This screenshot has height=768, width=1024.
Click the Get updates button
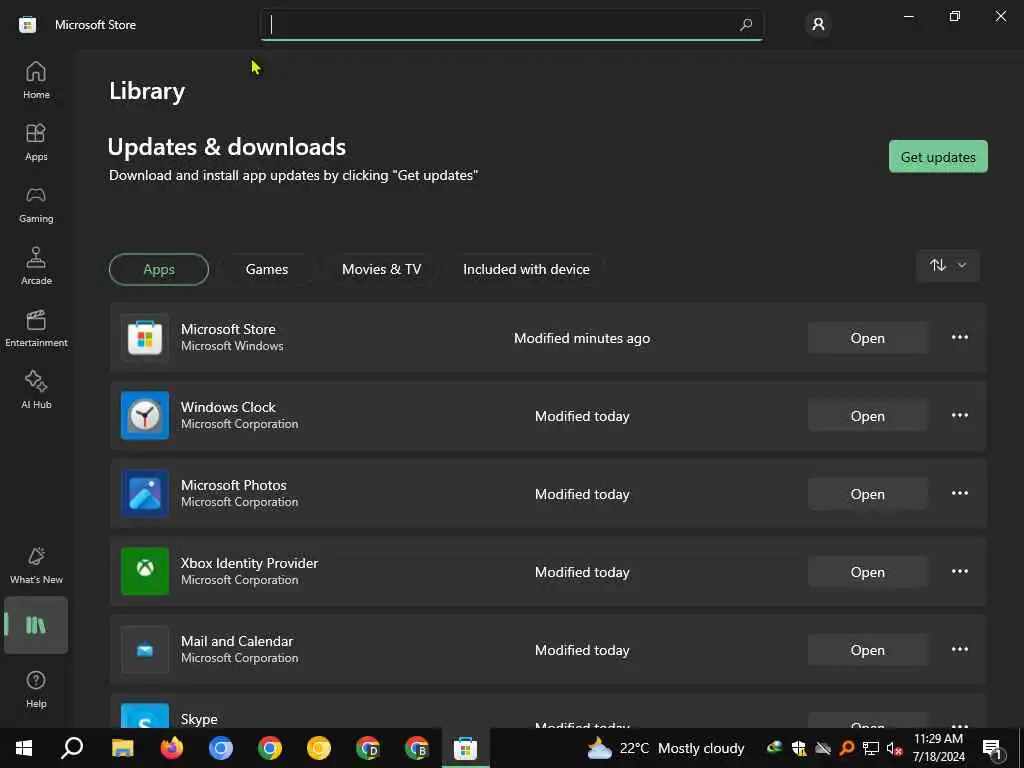point(938,157)
